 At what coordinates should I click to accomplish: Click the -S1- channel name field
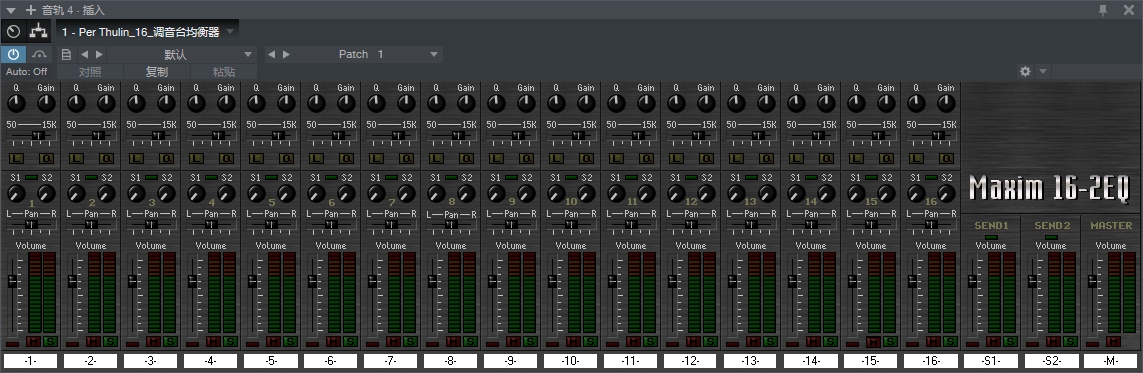(991, 361)
